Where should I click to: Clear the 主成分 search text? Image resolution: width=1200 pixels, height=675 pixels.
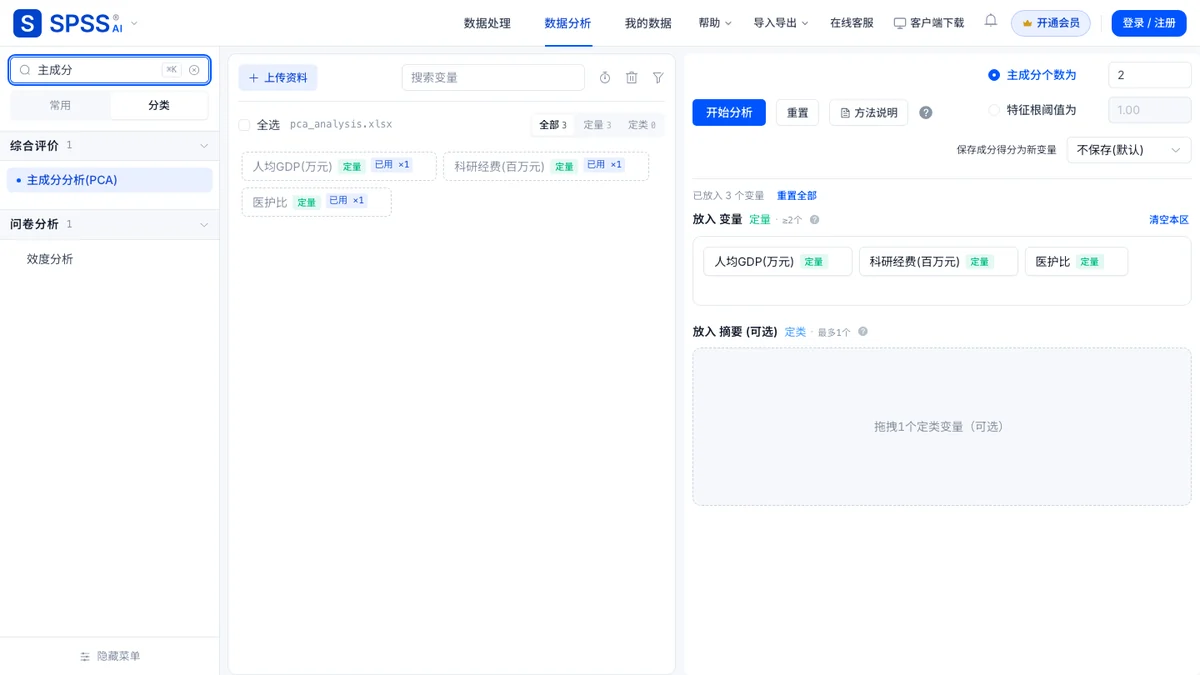tap(194, 70)
